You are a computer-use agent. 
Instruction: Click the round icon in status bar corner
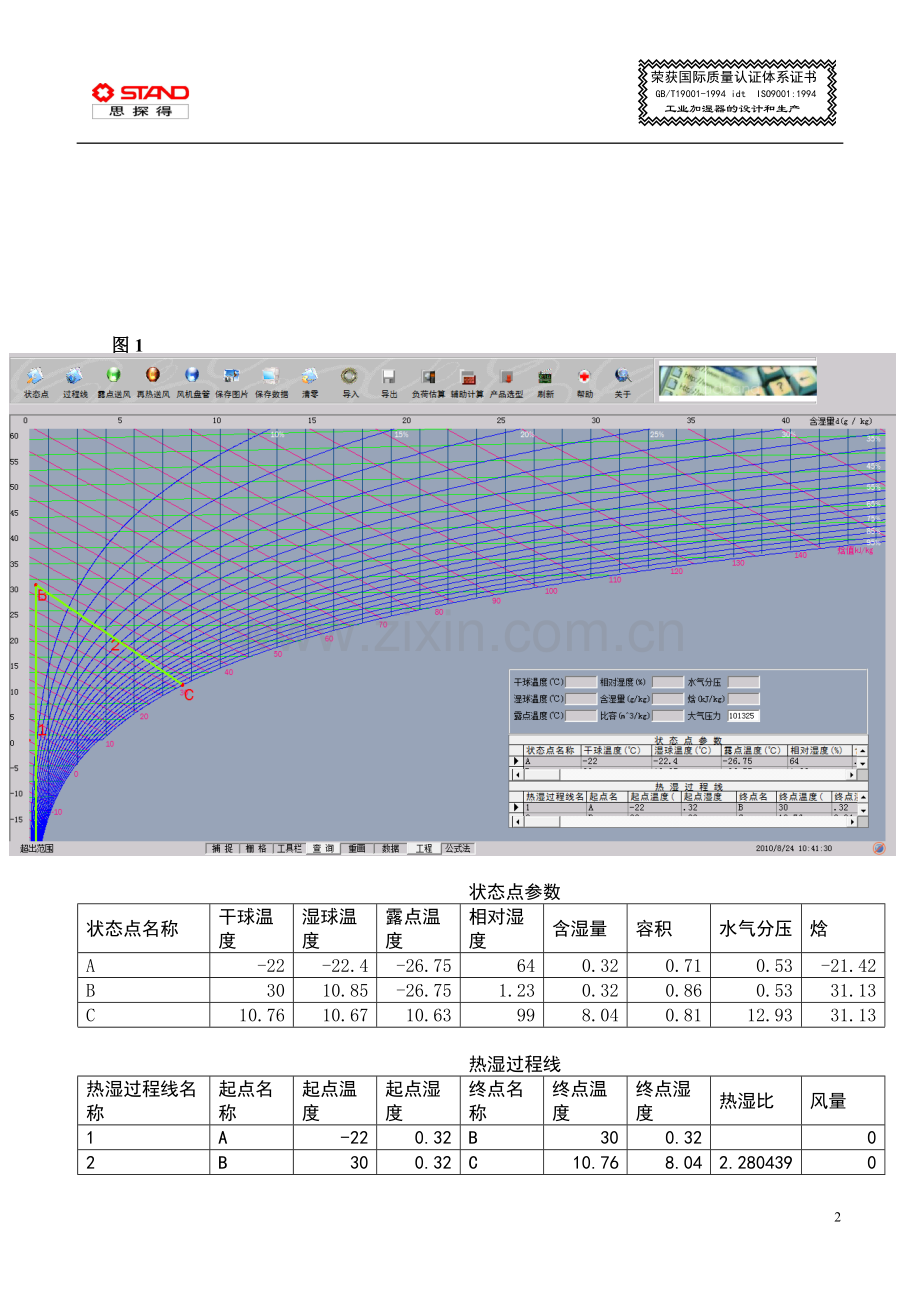(x=879, y=848)
